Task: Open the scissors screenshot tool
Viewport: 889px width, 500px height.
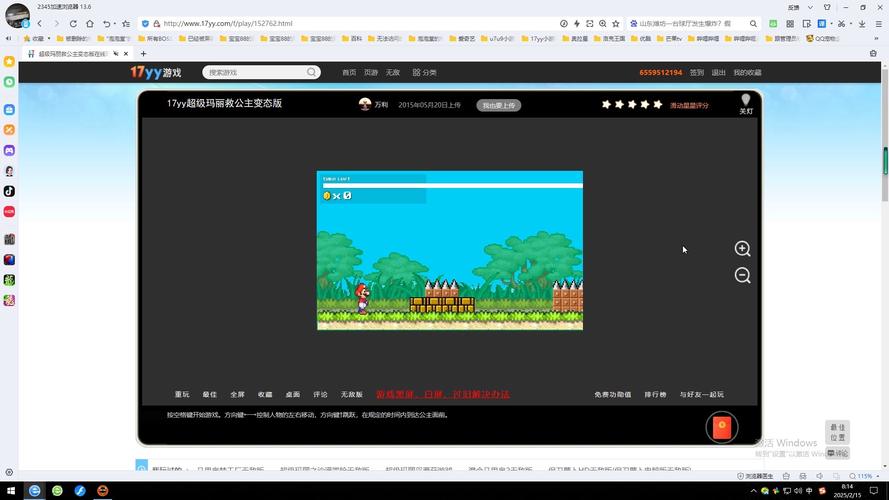Action: click(841, 24)
